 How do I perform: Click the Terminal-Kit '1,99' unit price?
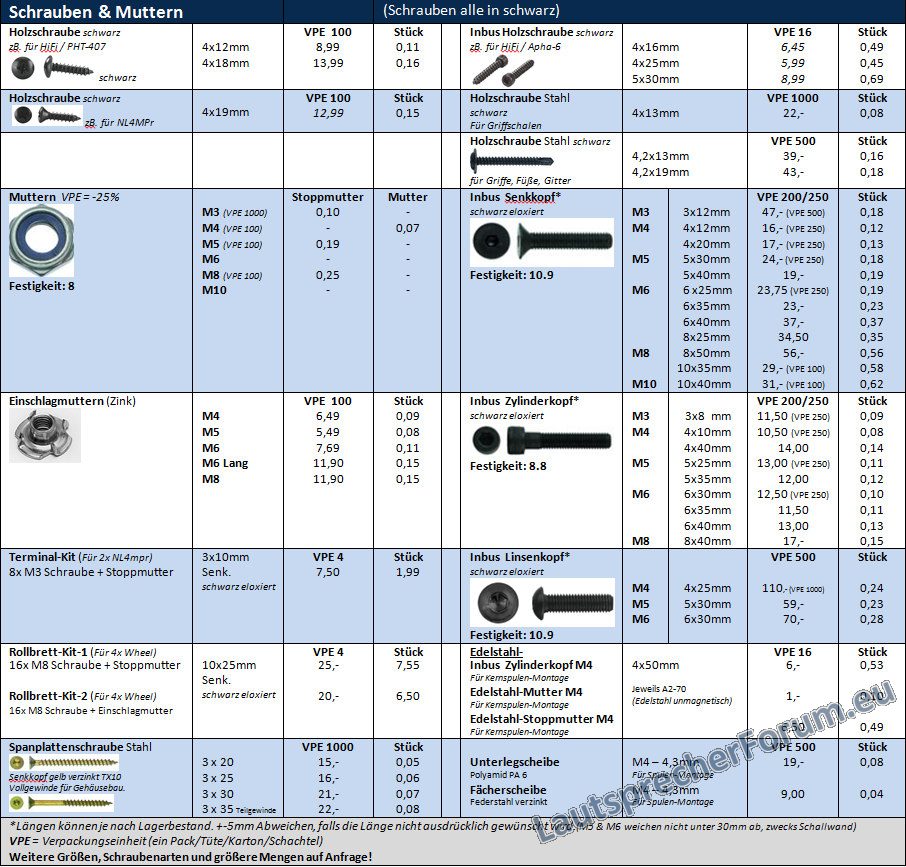(408, 572)
